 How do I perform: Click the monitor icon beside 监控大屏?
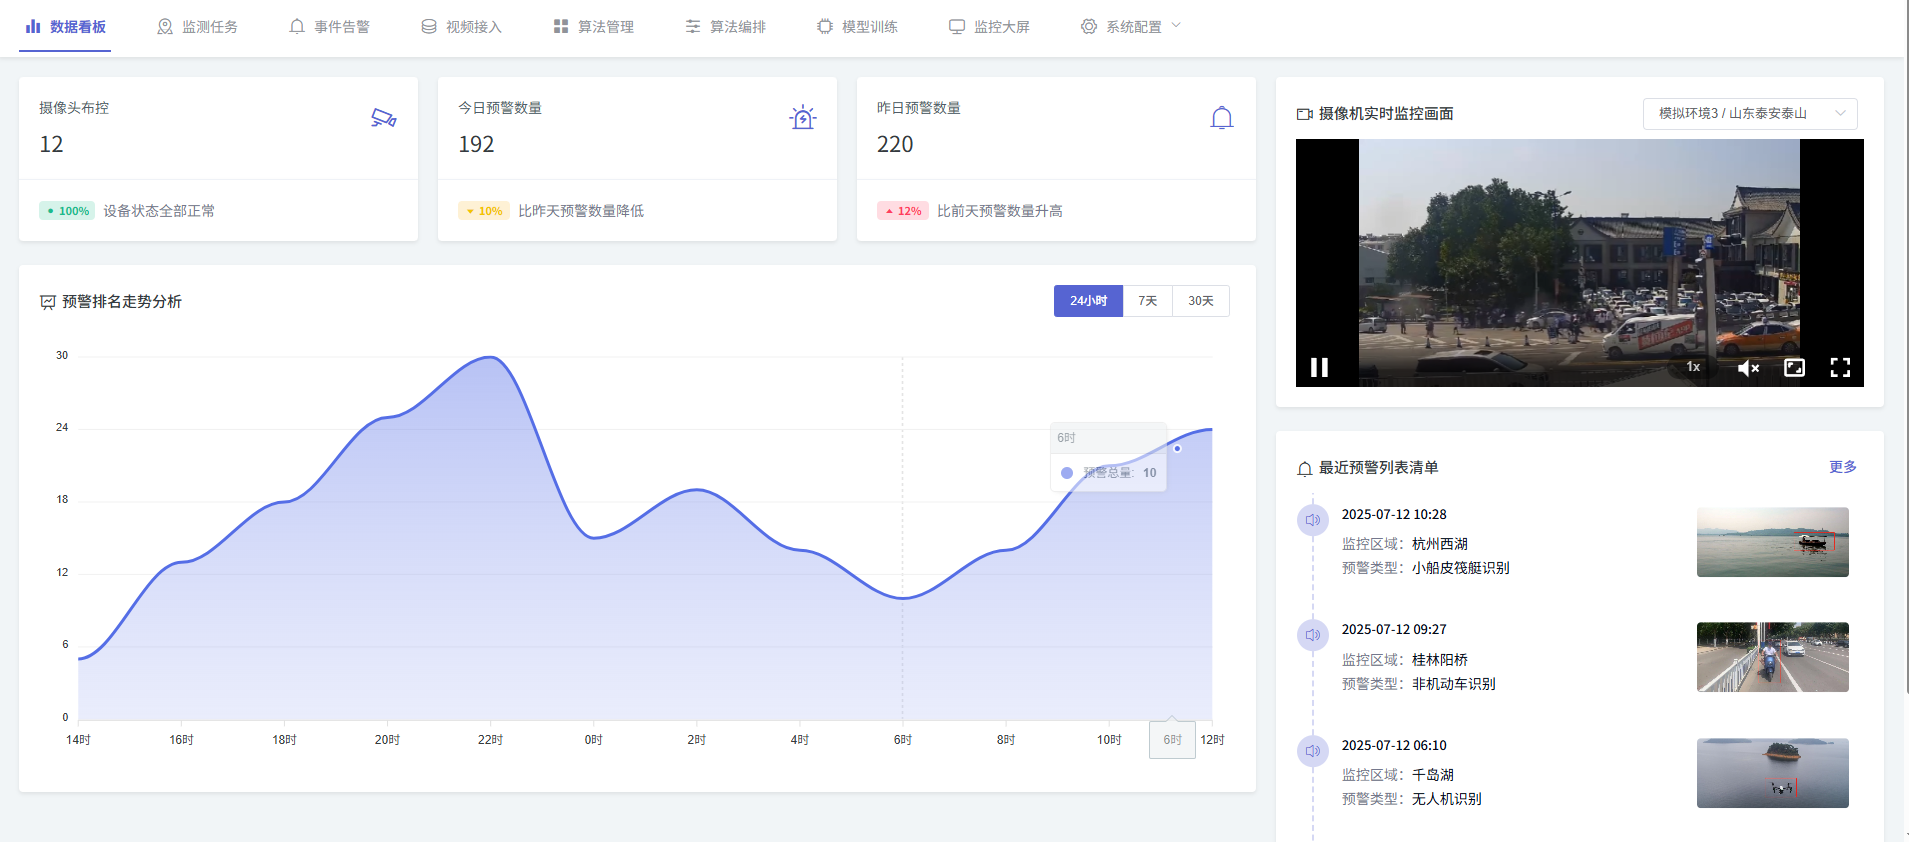(x=957, y=26)
